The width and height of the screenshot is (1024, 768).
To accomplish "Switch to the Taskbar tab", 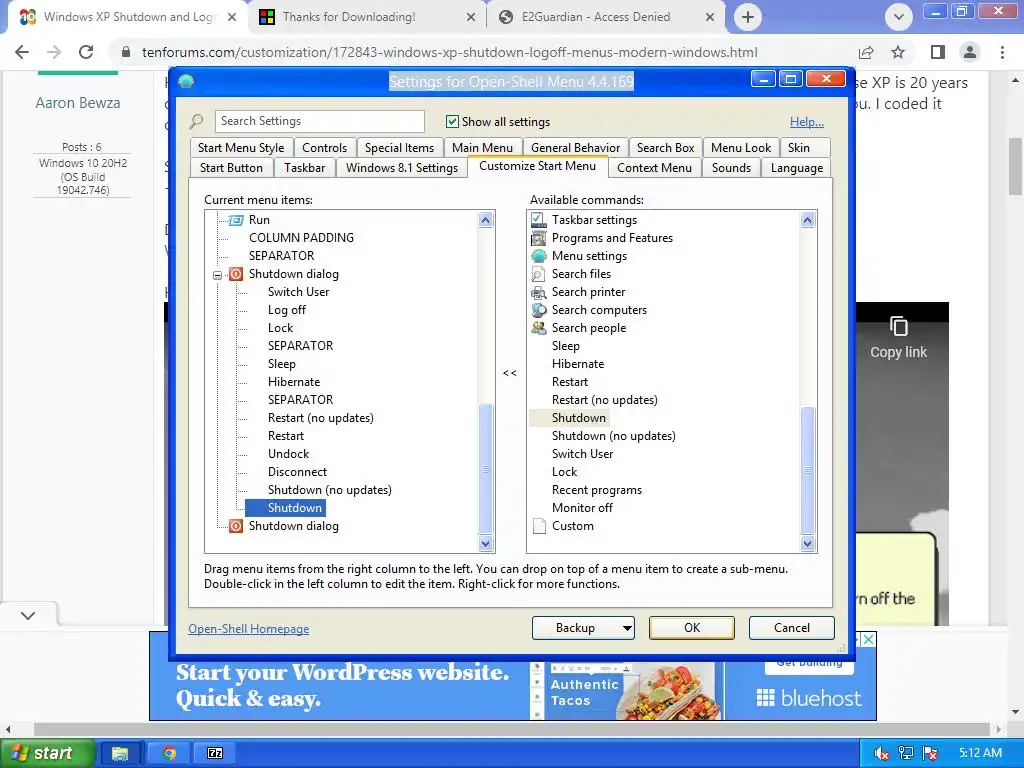I will coord(304,168).
